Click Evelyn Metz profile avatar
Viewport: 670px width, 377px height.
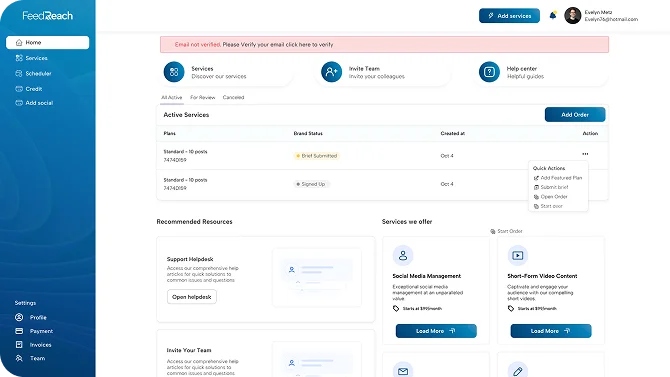tap(572, 16)
